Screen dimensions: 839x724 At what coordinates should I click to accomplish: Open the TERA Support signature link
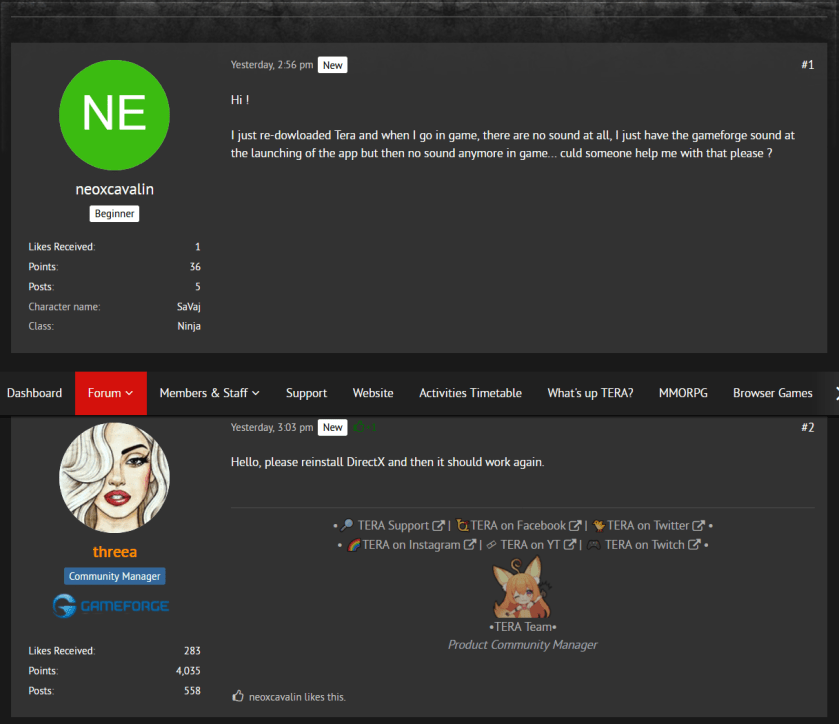393,525
